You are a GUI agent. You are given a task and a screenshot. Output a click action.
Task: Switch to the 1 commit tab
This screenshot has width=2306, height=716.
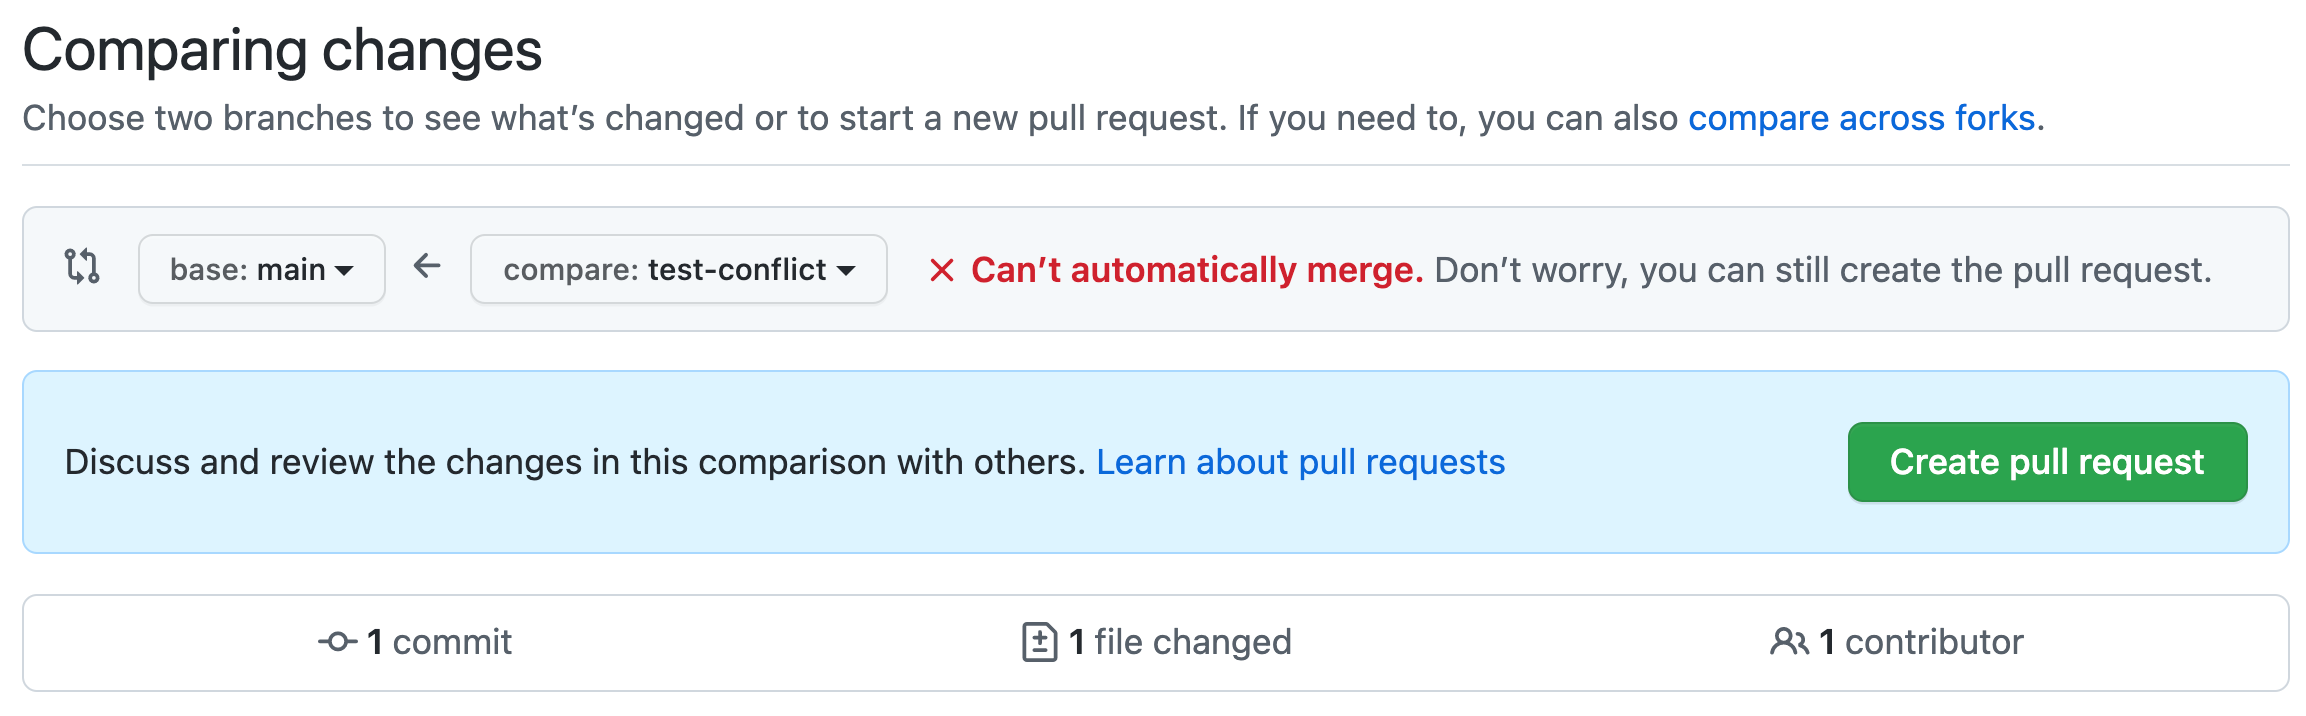pos(415,642)
